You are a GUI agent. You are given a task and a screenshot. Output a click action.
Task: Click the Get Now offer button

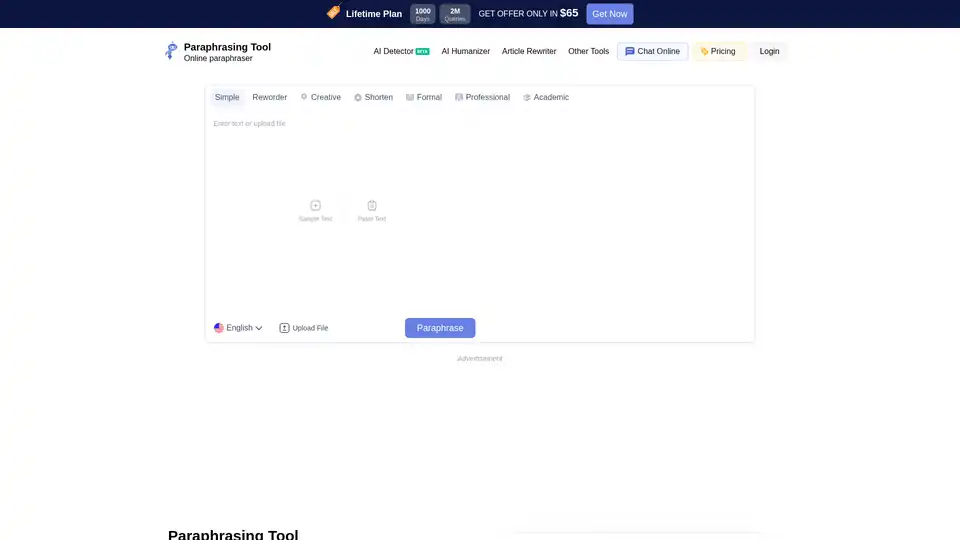coord(609,14)
